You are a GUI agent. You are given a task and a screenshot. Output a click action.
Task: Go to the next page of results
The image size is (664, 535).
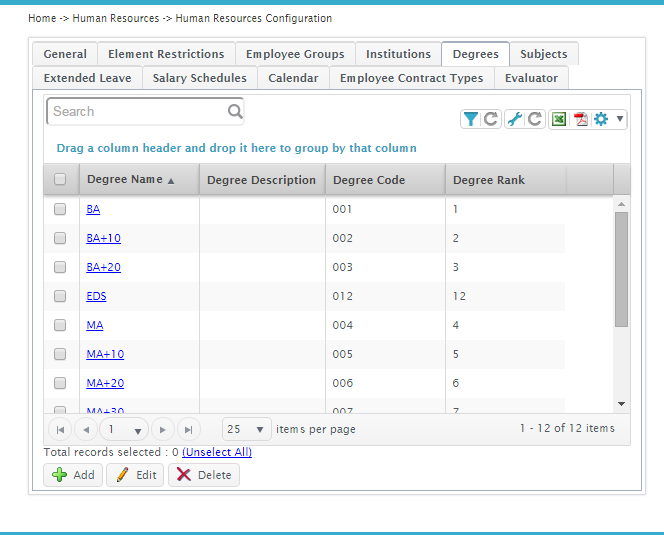pos(163,429)
